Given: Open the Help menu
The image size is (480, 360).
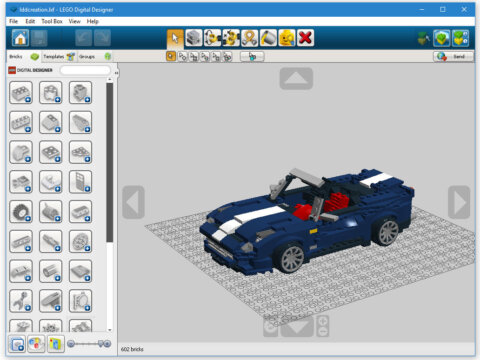Looking at the screenshot, I should tap(93, 21).
